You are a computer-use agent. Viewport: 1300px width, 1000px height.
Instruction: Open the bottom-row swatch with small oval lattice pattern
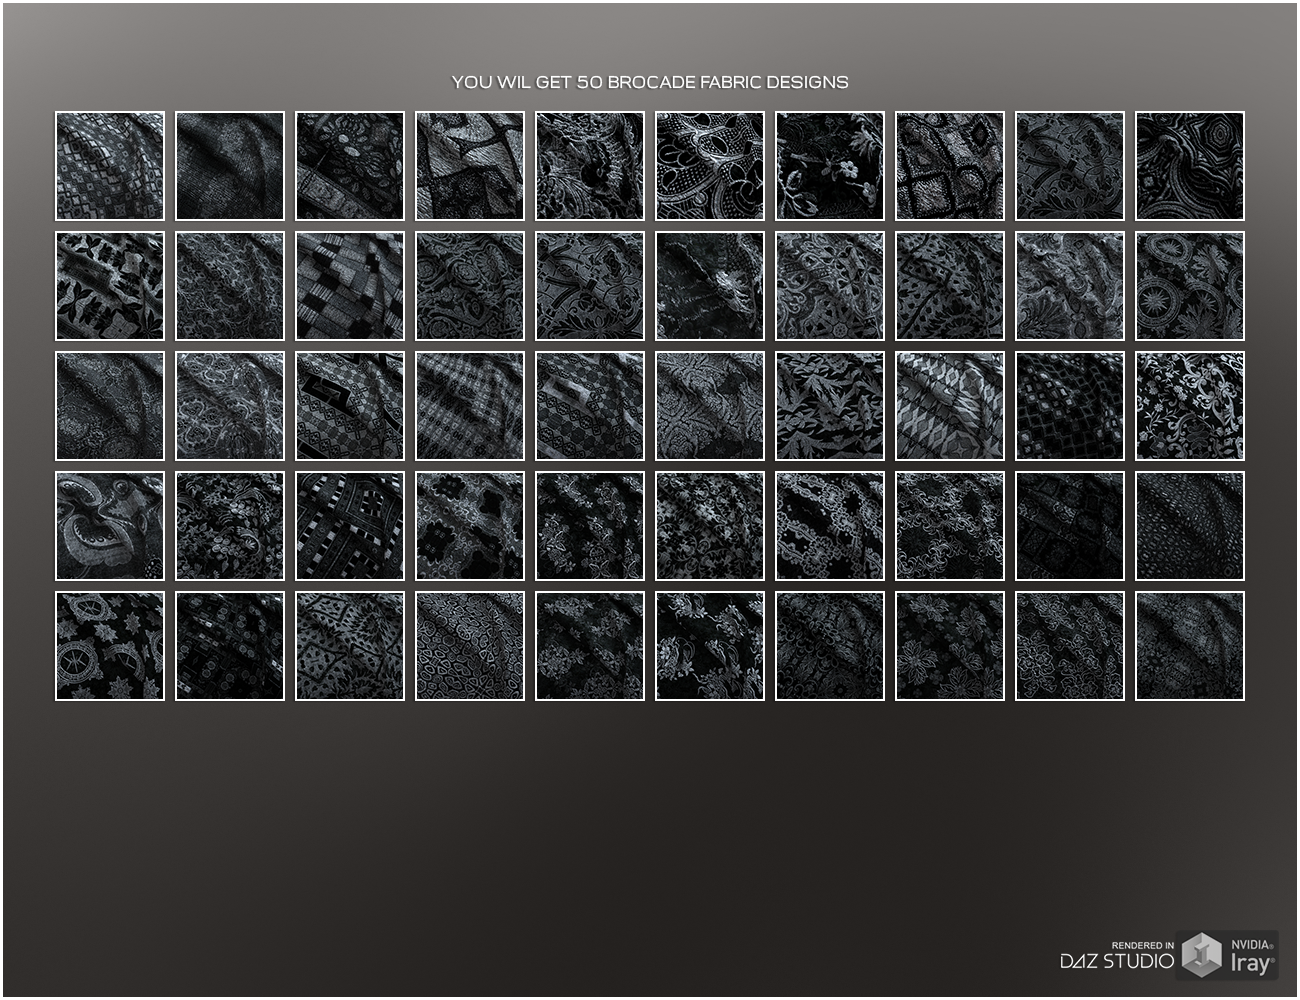coord(470,646)
